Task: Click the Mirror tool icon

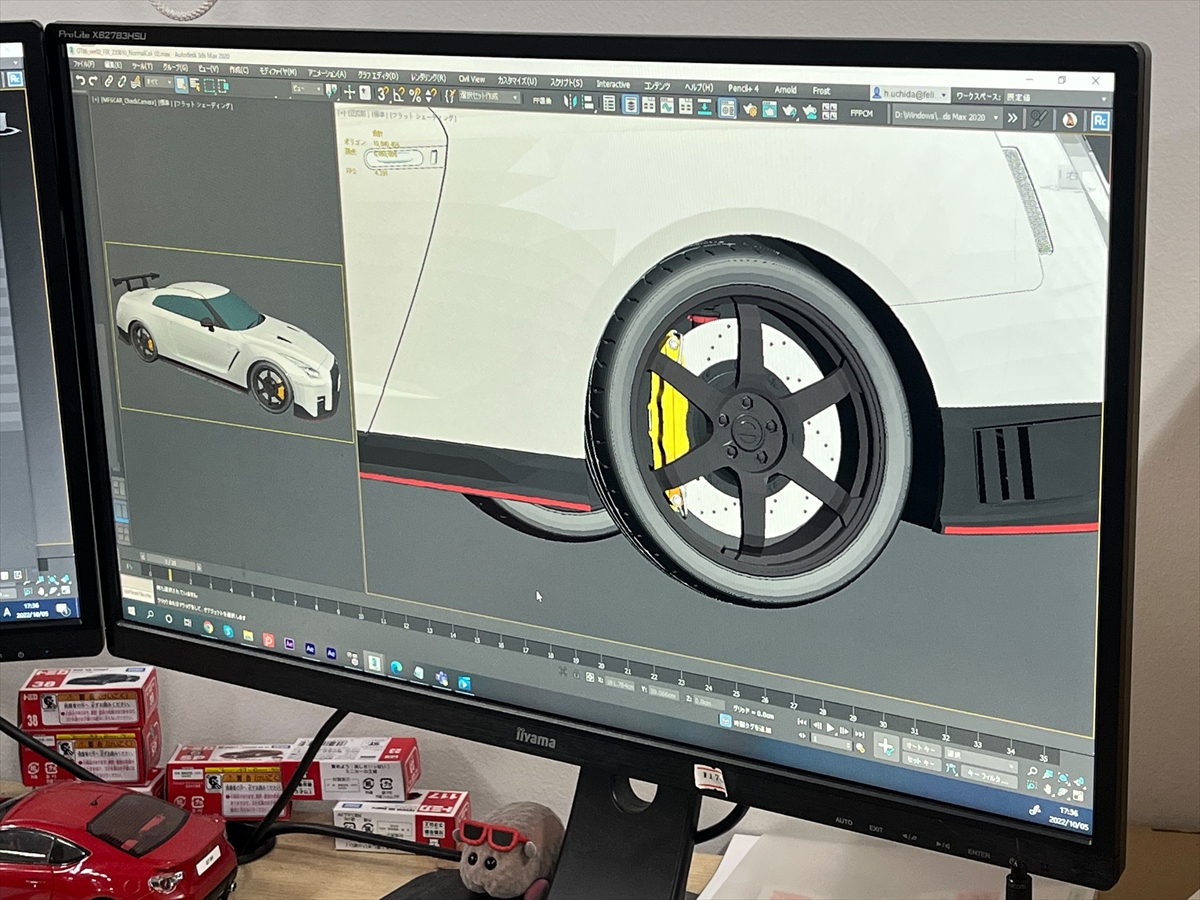Action: [570, 102]
